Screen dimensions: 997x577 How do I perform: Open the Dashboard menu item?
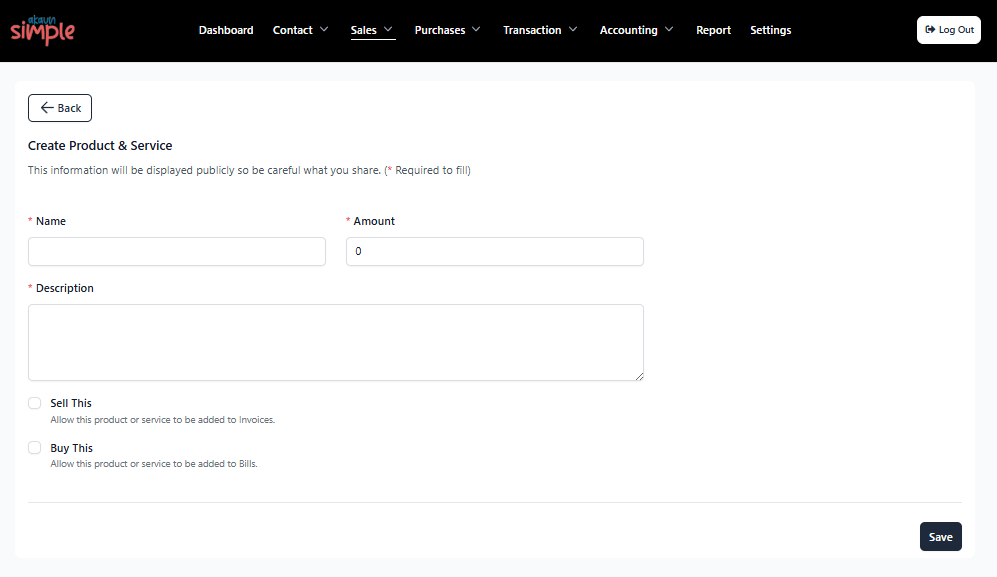point(226,30)
